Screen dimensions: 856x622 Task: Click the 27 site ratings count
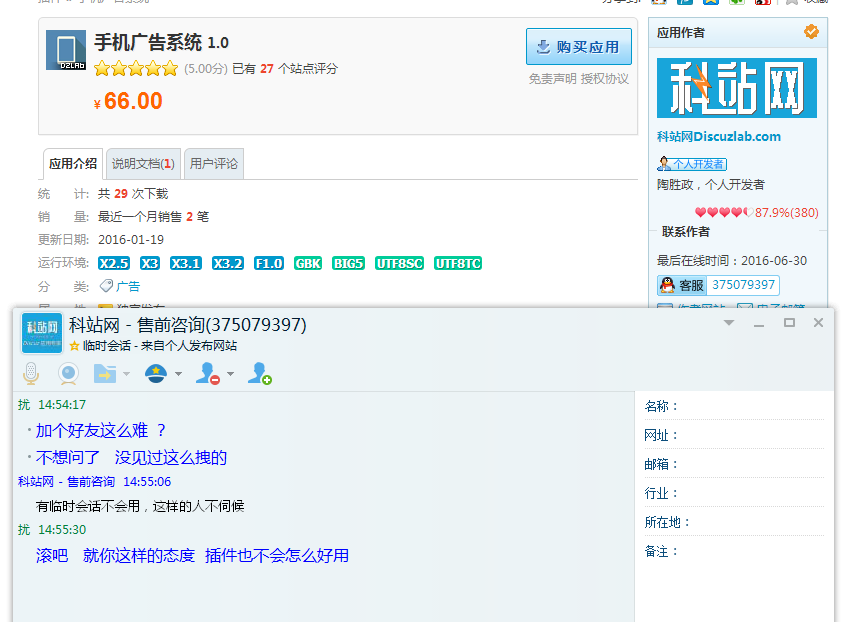[x=267, y=69]
